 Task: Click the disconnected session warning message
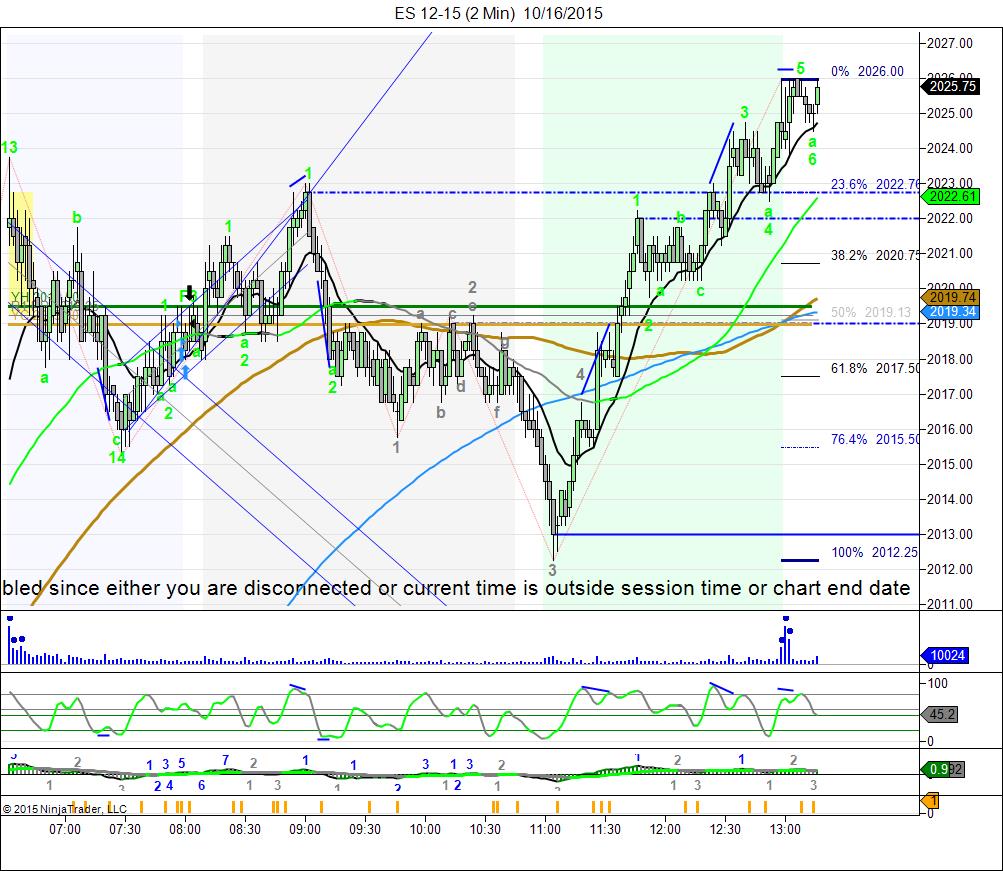(x=456, y=588)
